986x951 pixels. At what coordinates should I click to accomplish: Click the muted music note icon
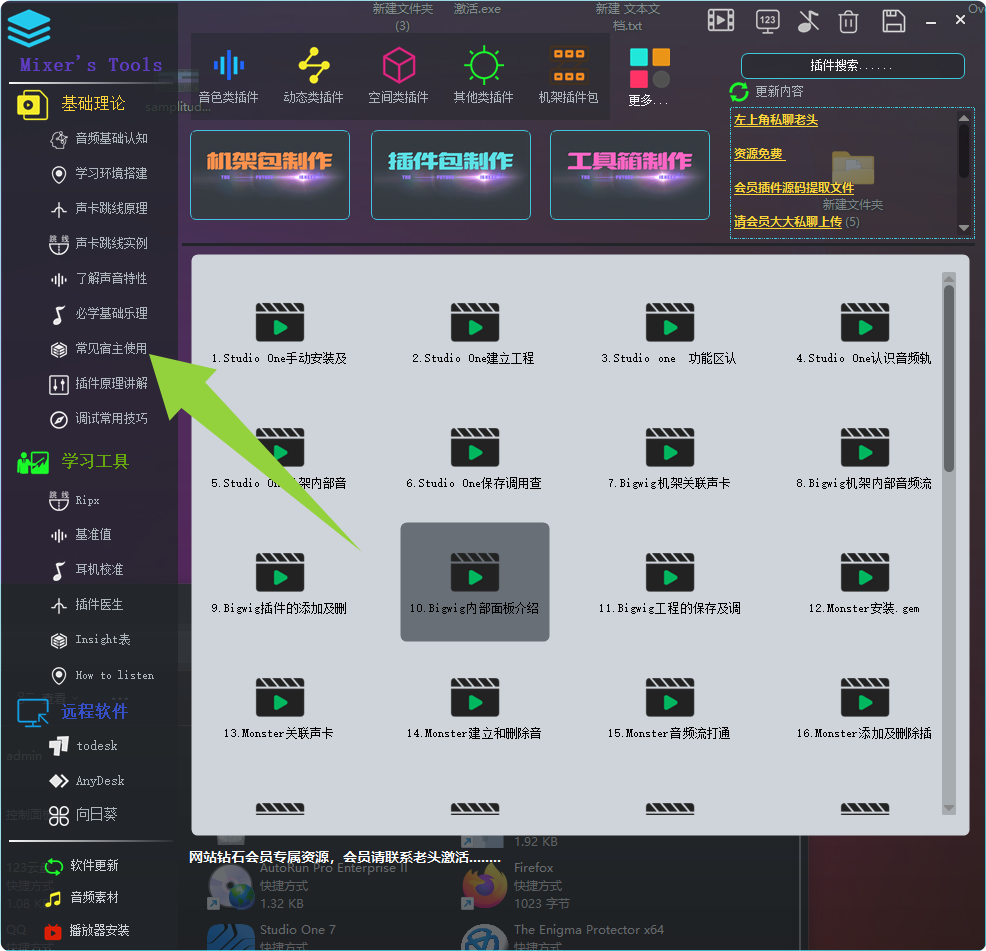coord(808,21)
